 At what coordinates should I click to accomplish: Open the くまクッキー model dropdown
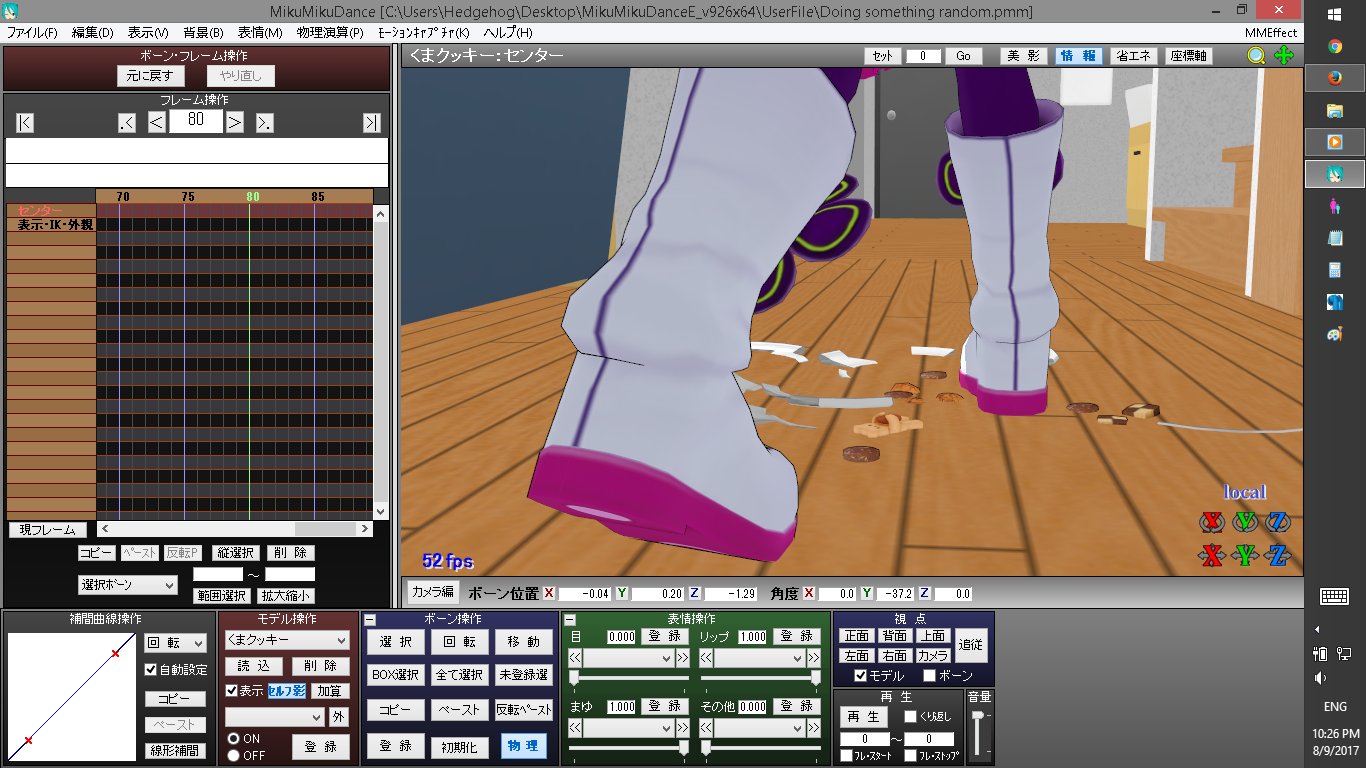click(x=286, y=640)
